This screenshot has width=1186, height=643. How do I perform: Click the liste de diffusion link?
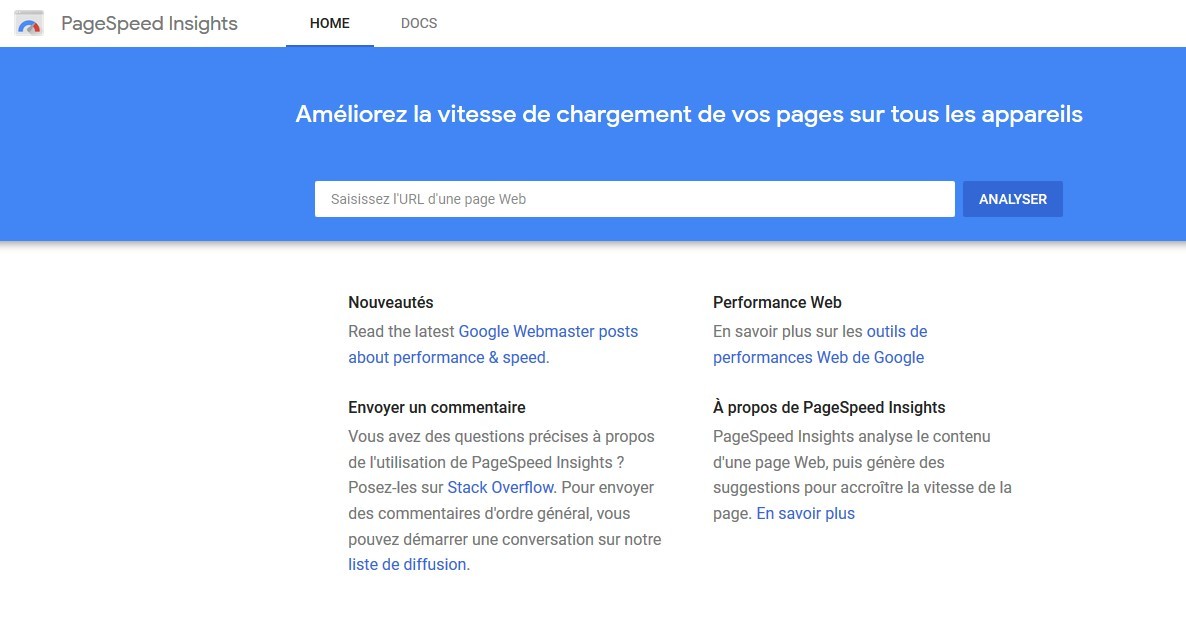407,564
